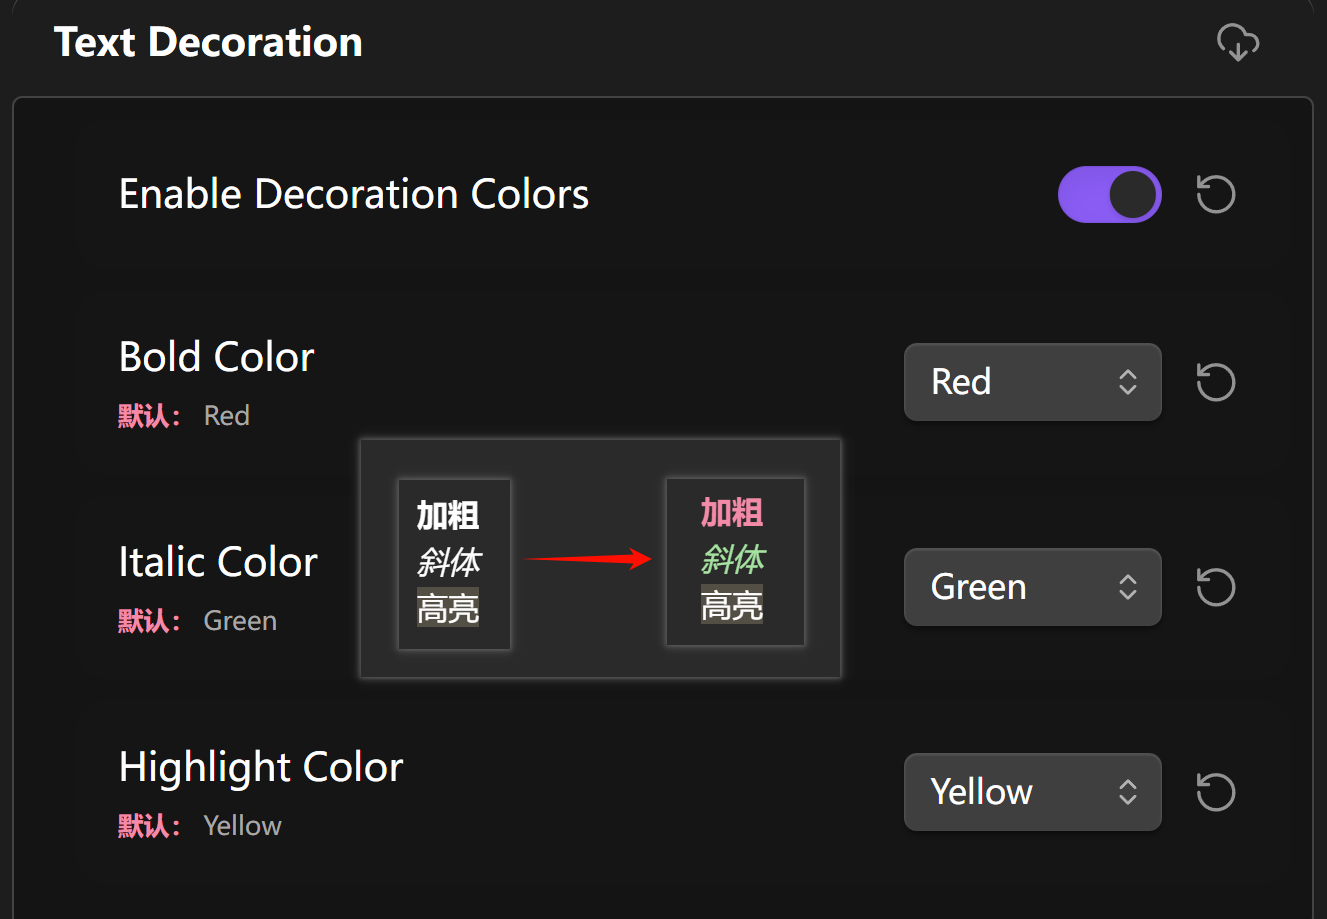Open the Bold Color dropdown showing Red

[x=1032, y=382]
